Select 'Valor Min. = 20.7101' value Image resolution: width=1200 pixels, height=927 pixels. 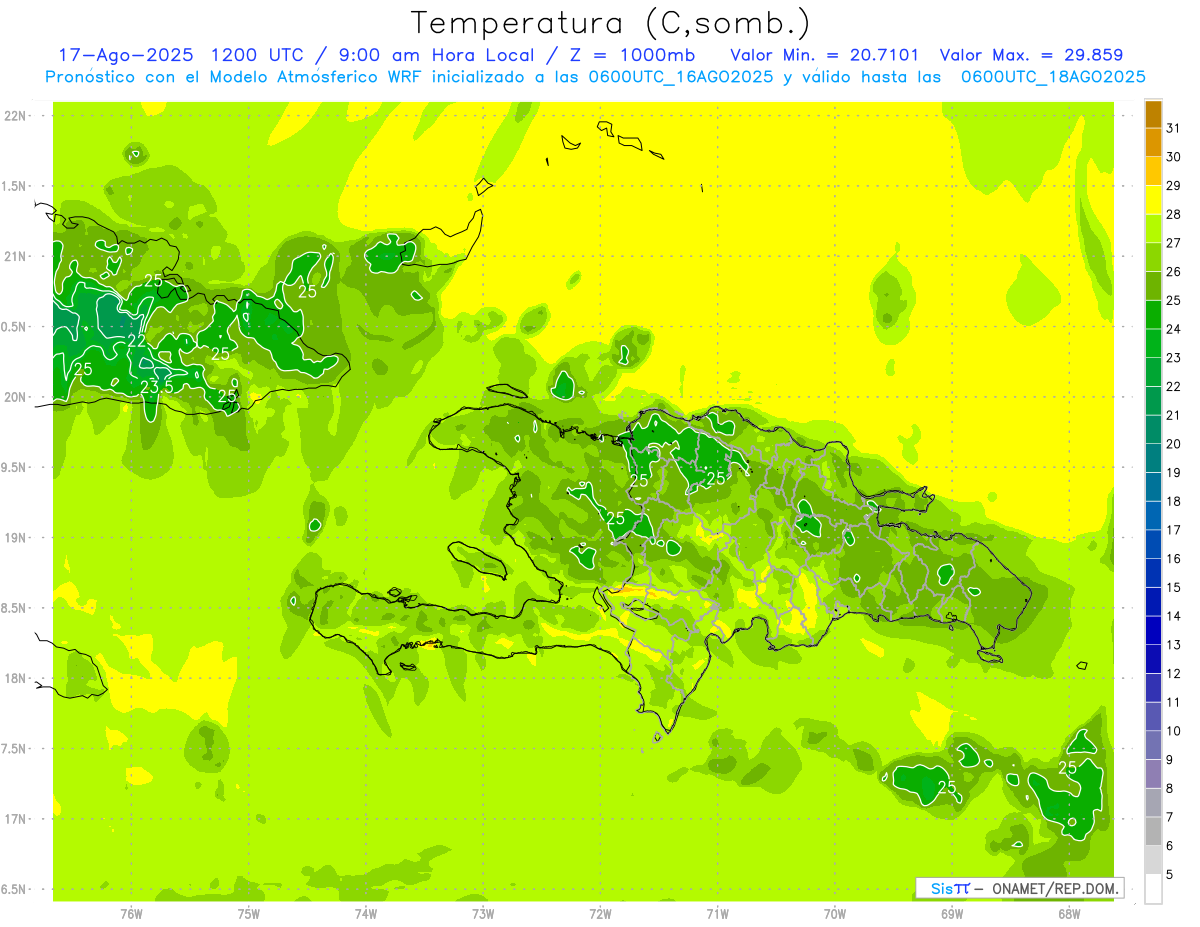click(825, 55)
